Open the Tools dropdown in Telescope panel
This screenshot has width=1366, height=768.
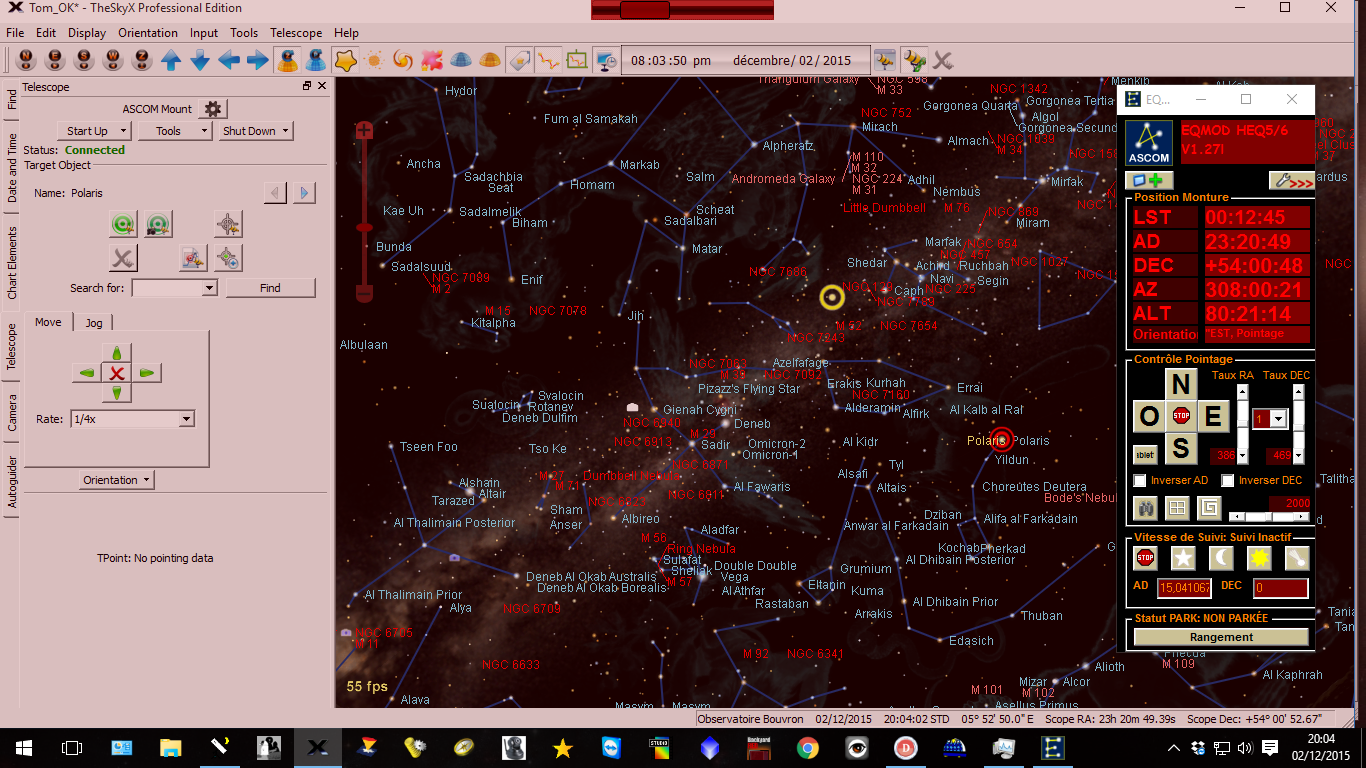pyautogui.click(x=175, y=131)
